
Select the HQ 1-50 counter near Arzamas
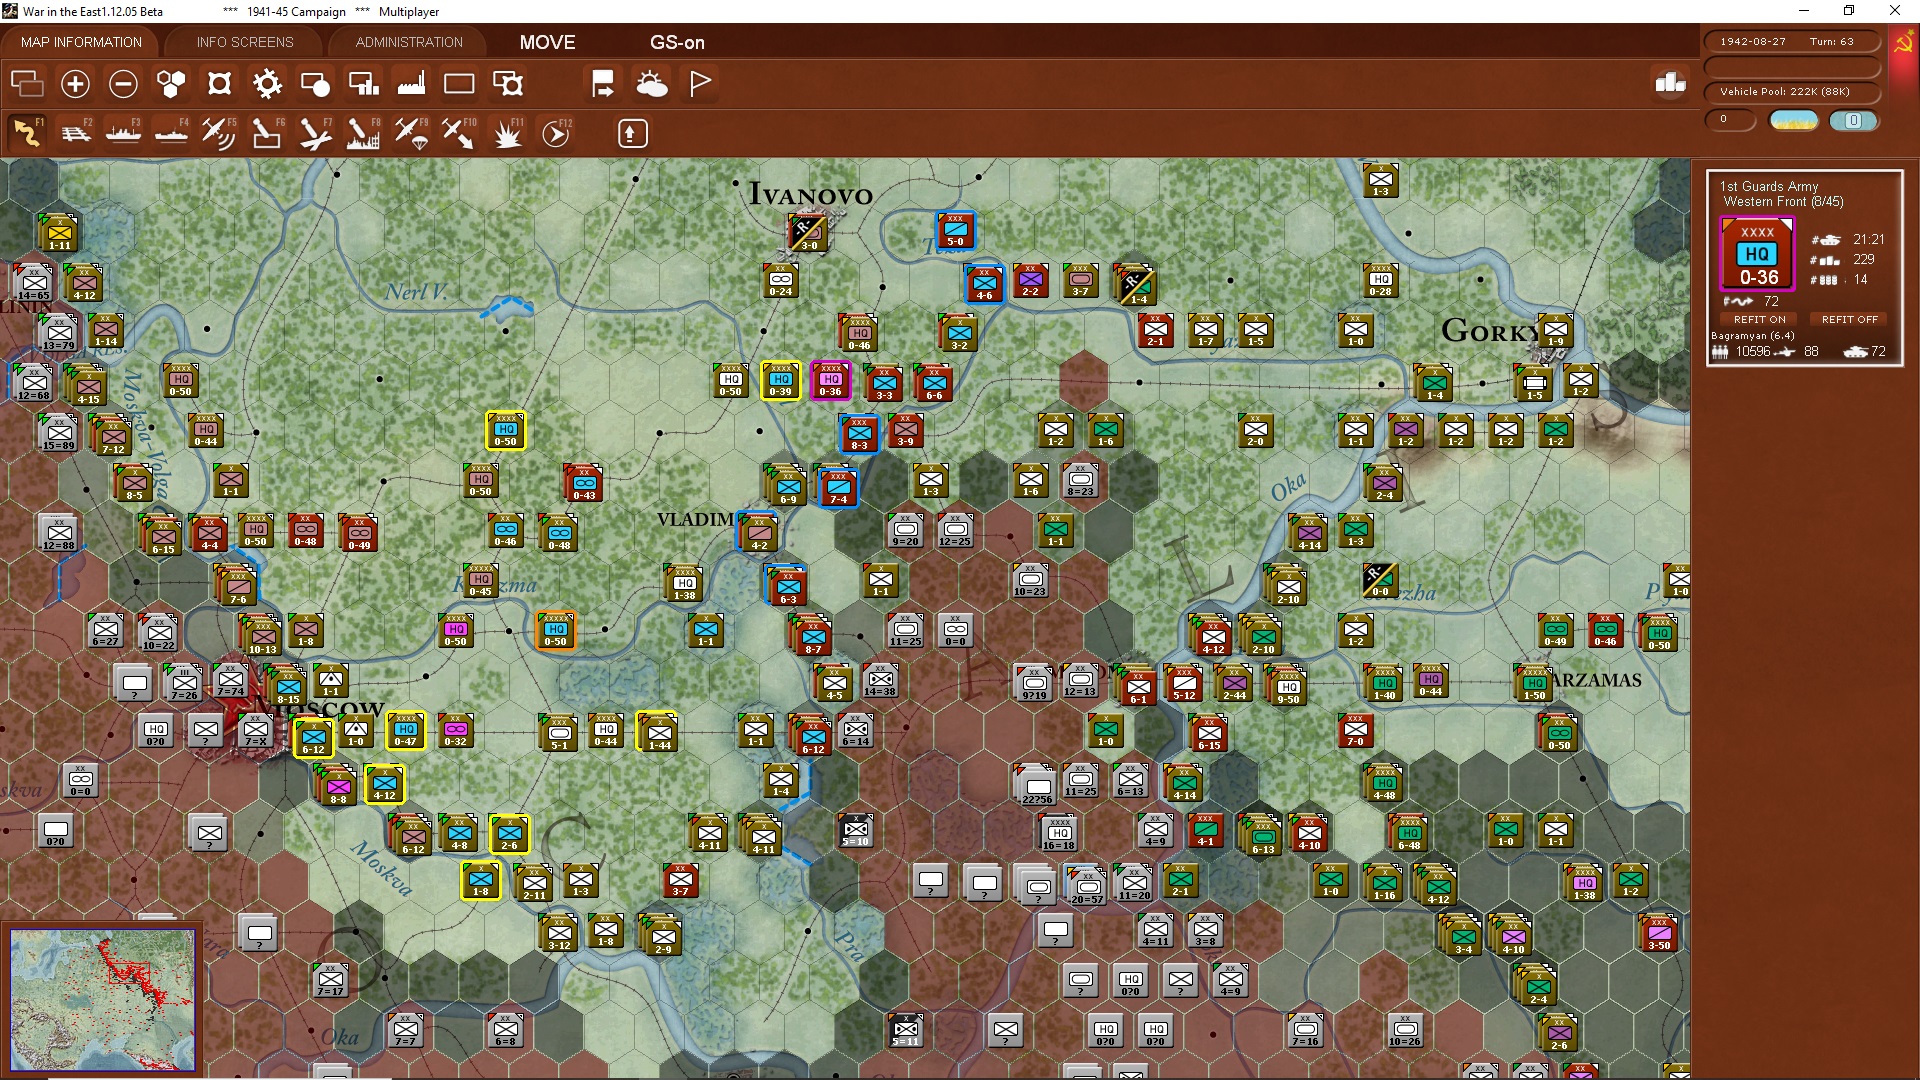[x=1534, y=683]
